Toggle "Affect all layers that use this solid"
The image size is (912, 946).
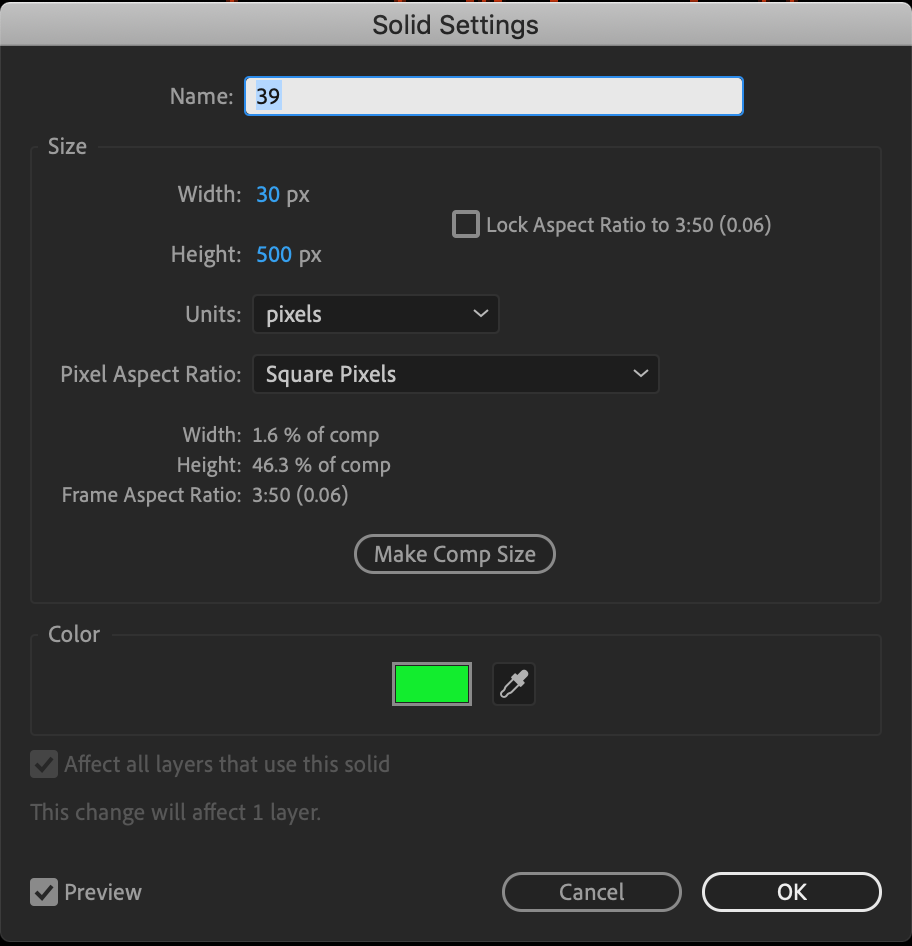(44, 764)
